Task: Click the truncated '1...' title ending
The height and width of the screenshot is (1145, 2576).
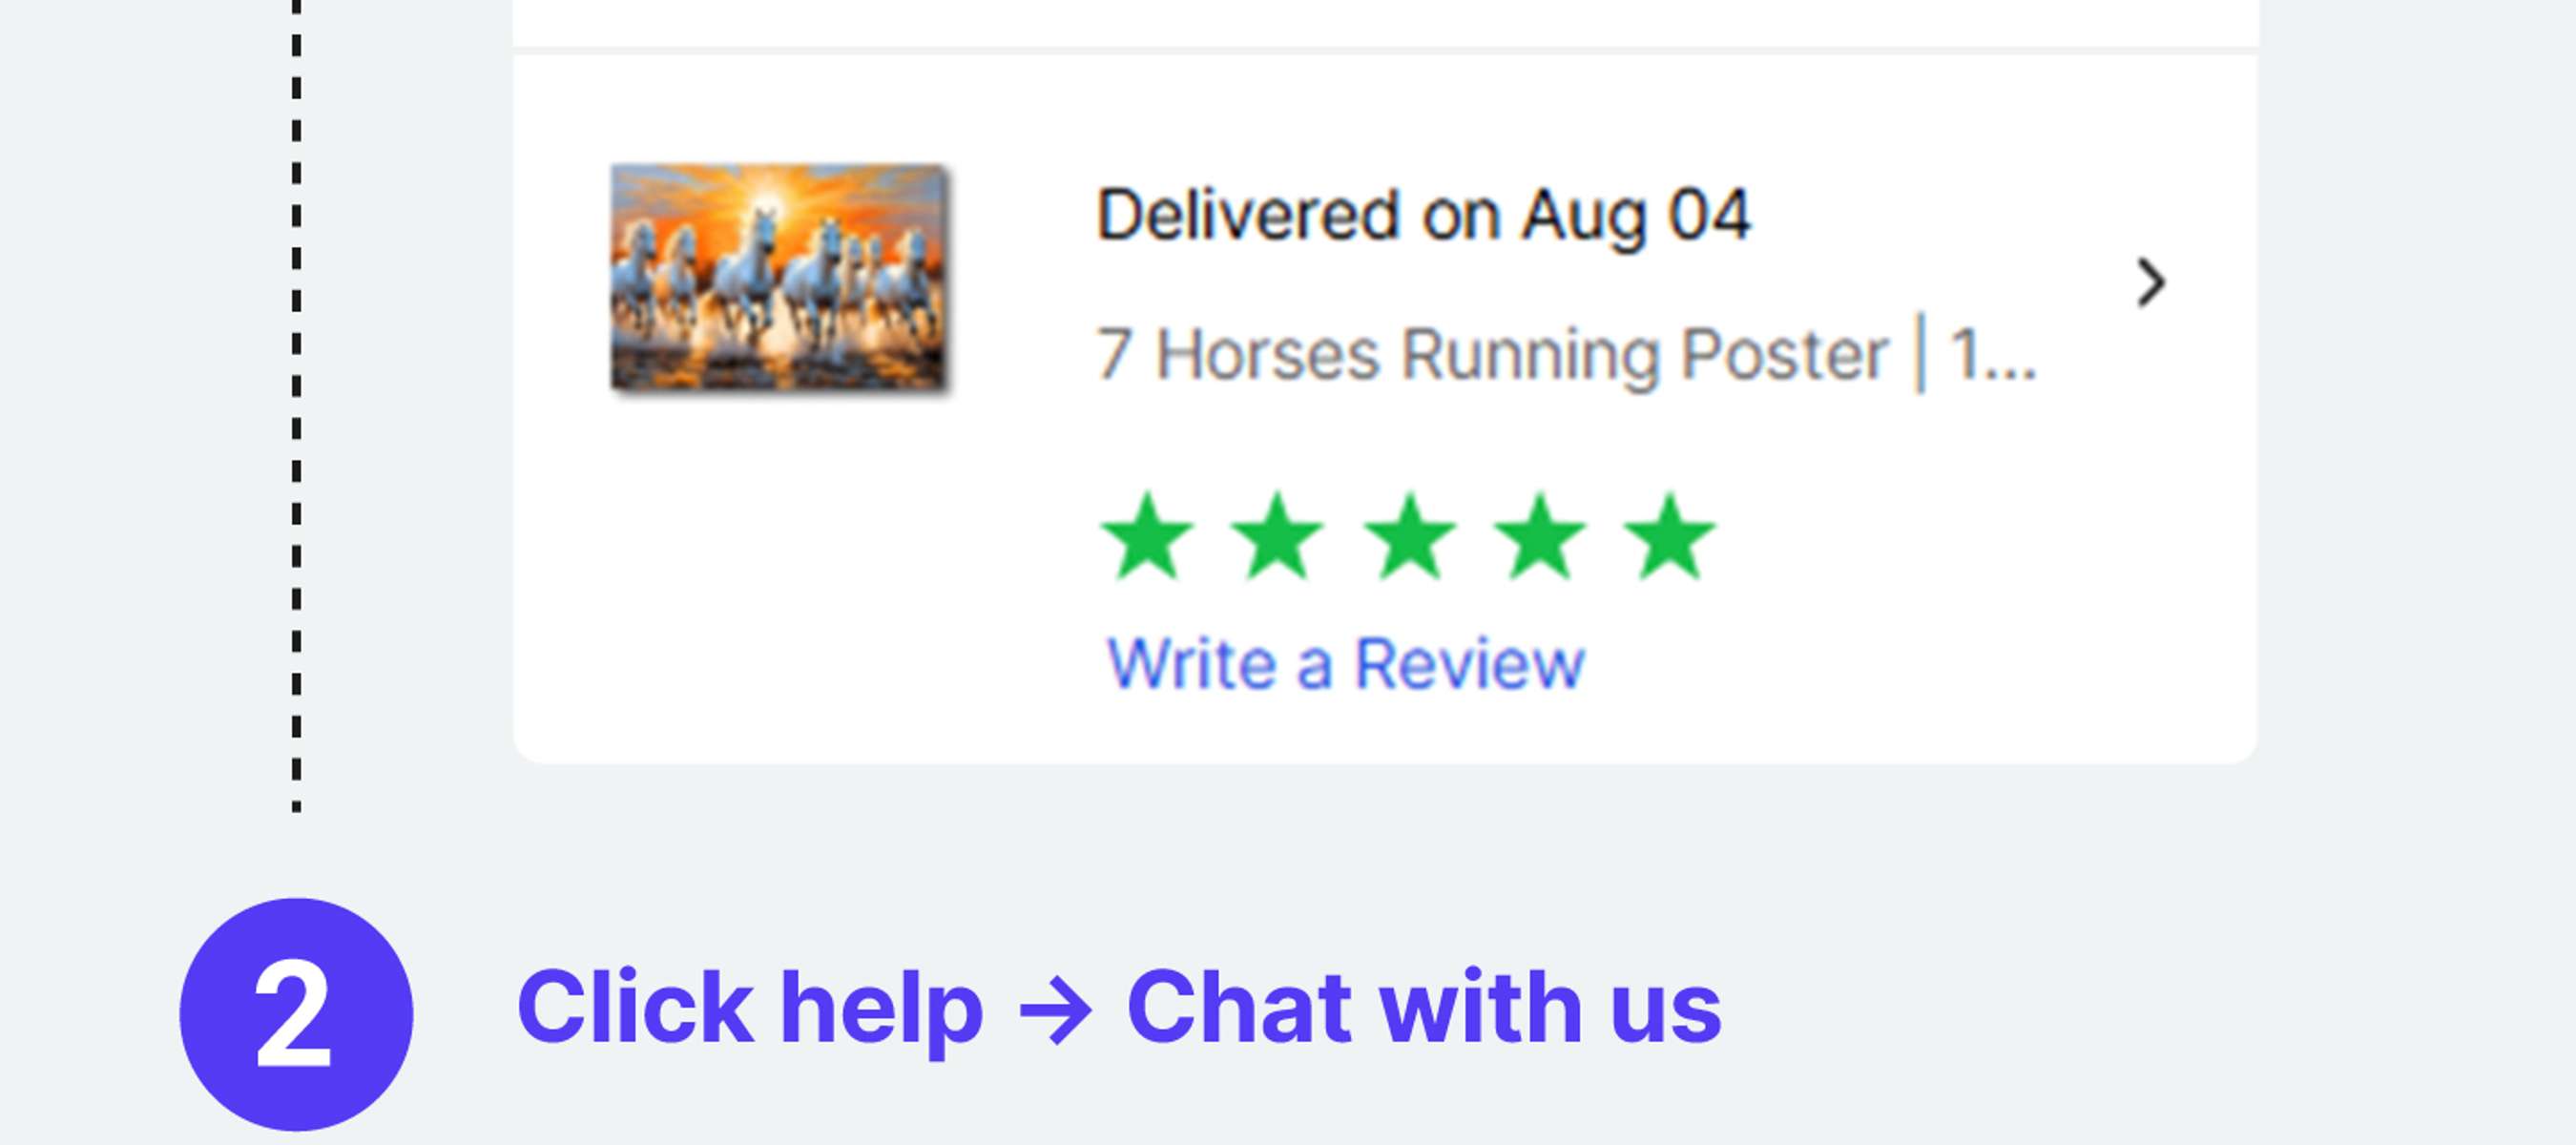Action: click(x=1993, y=354)
